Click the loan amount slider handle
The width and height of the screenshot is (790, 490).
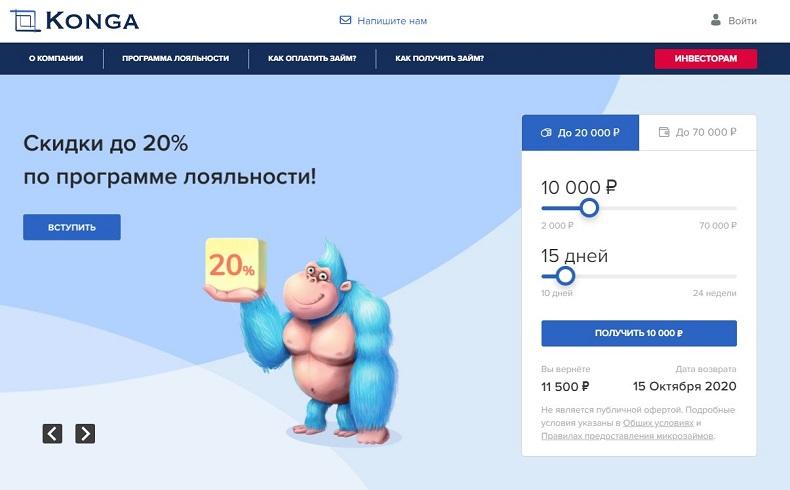(x=589, y=207)
